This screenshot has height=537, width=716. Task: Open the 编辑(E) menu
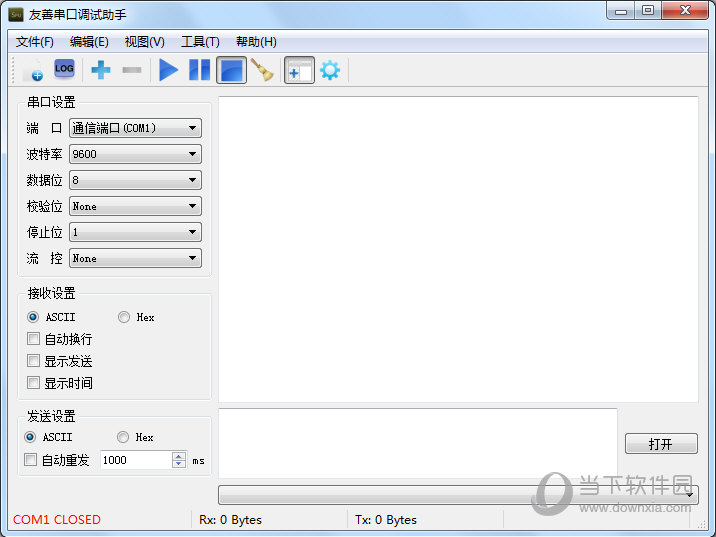click(89, 42)
